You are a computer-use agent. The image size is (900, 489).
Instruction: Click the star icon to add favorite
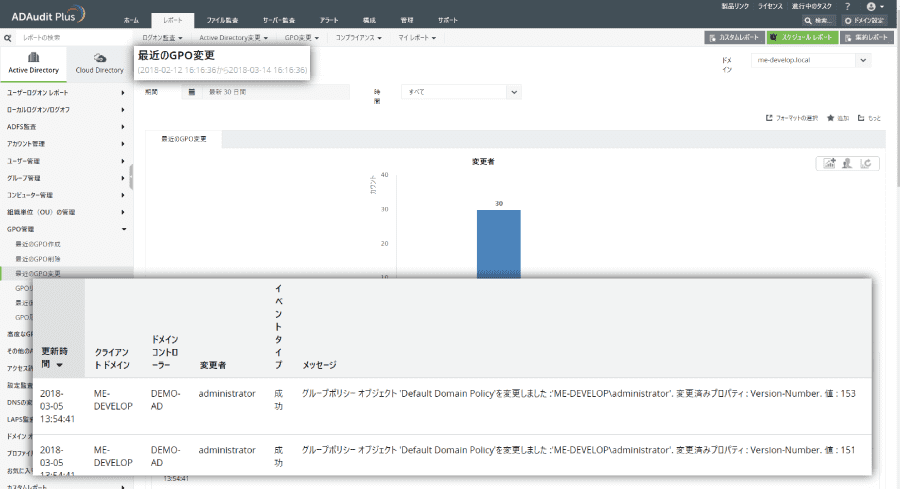(x=830, y=118)
